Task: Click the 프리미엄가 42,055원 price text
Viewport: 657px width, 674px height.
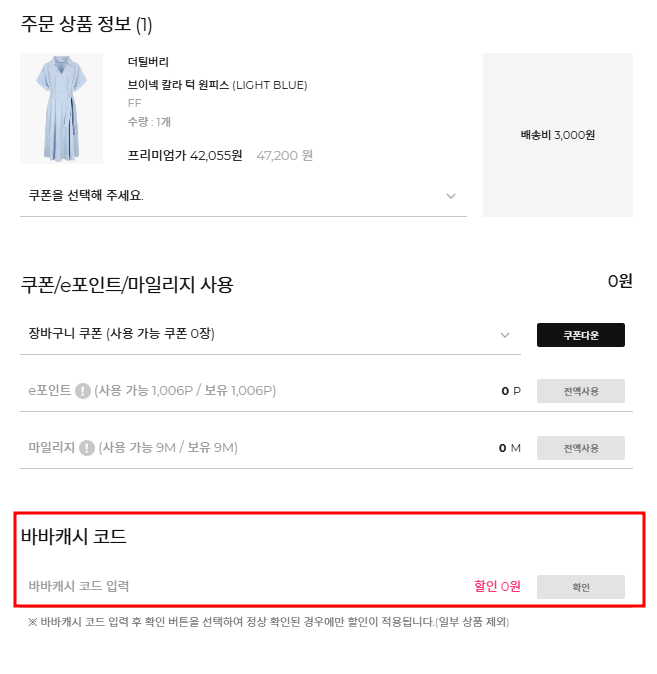Action: click(185, 155)
